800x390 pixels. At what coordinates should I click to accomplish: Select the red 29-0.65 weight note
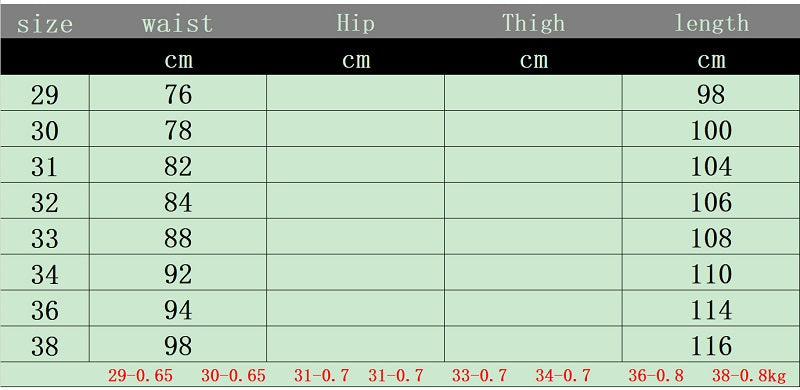coord(140,376)
